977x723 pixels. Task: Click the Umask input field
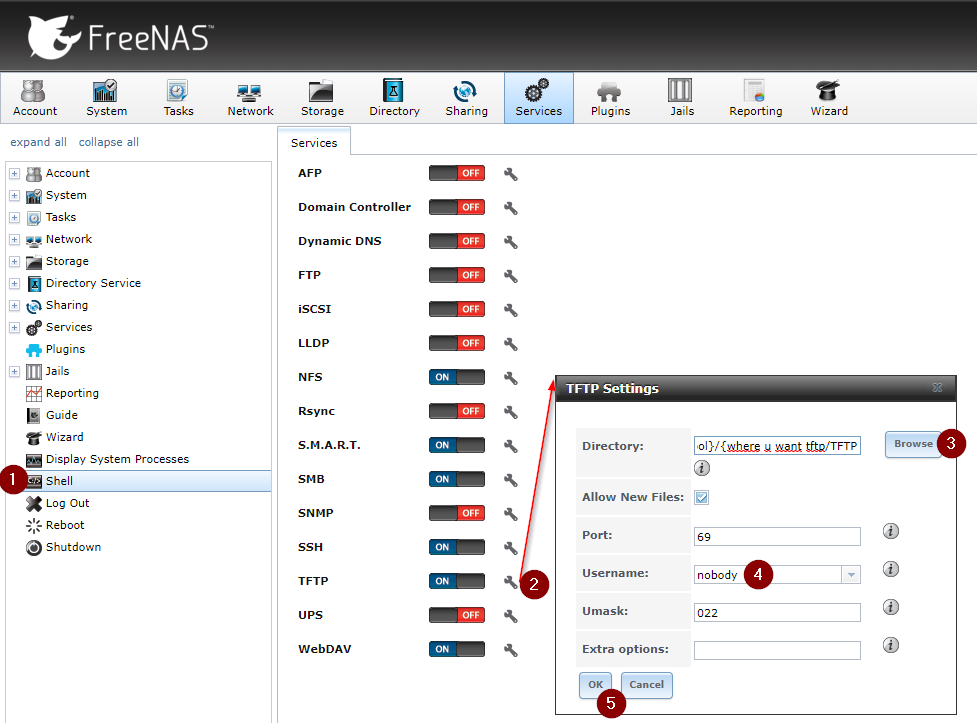(777, 613)
